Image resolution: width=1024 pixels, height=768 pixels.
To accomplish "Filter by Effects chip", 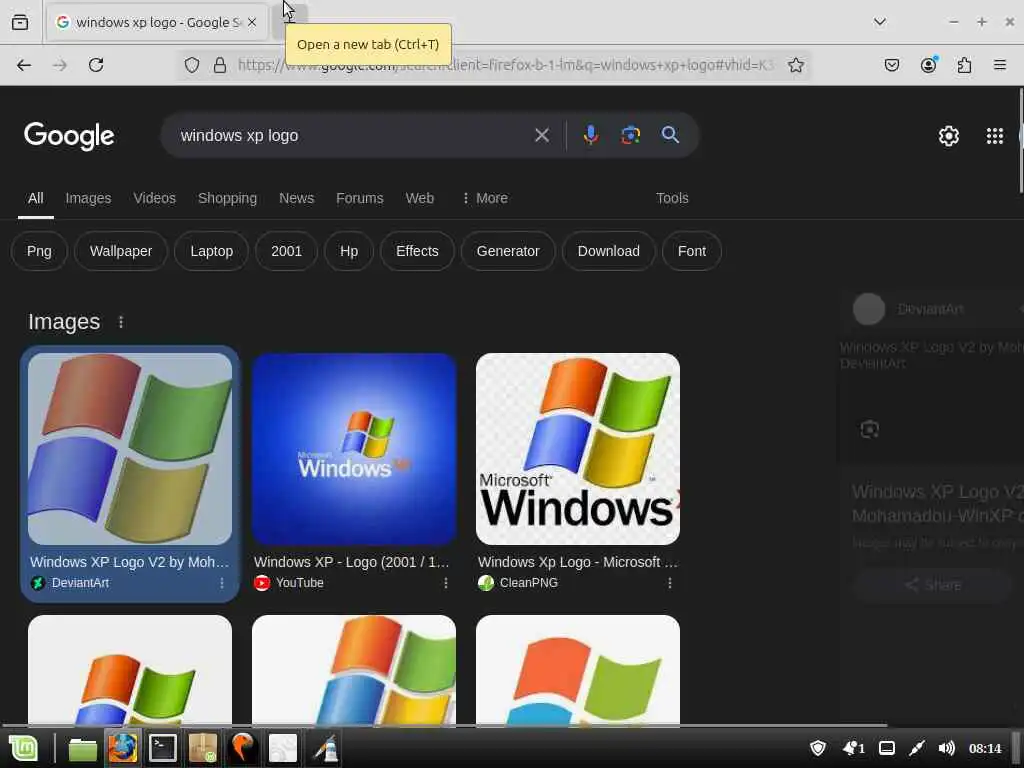I will pyautogui.click(x=417, y=251).
